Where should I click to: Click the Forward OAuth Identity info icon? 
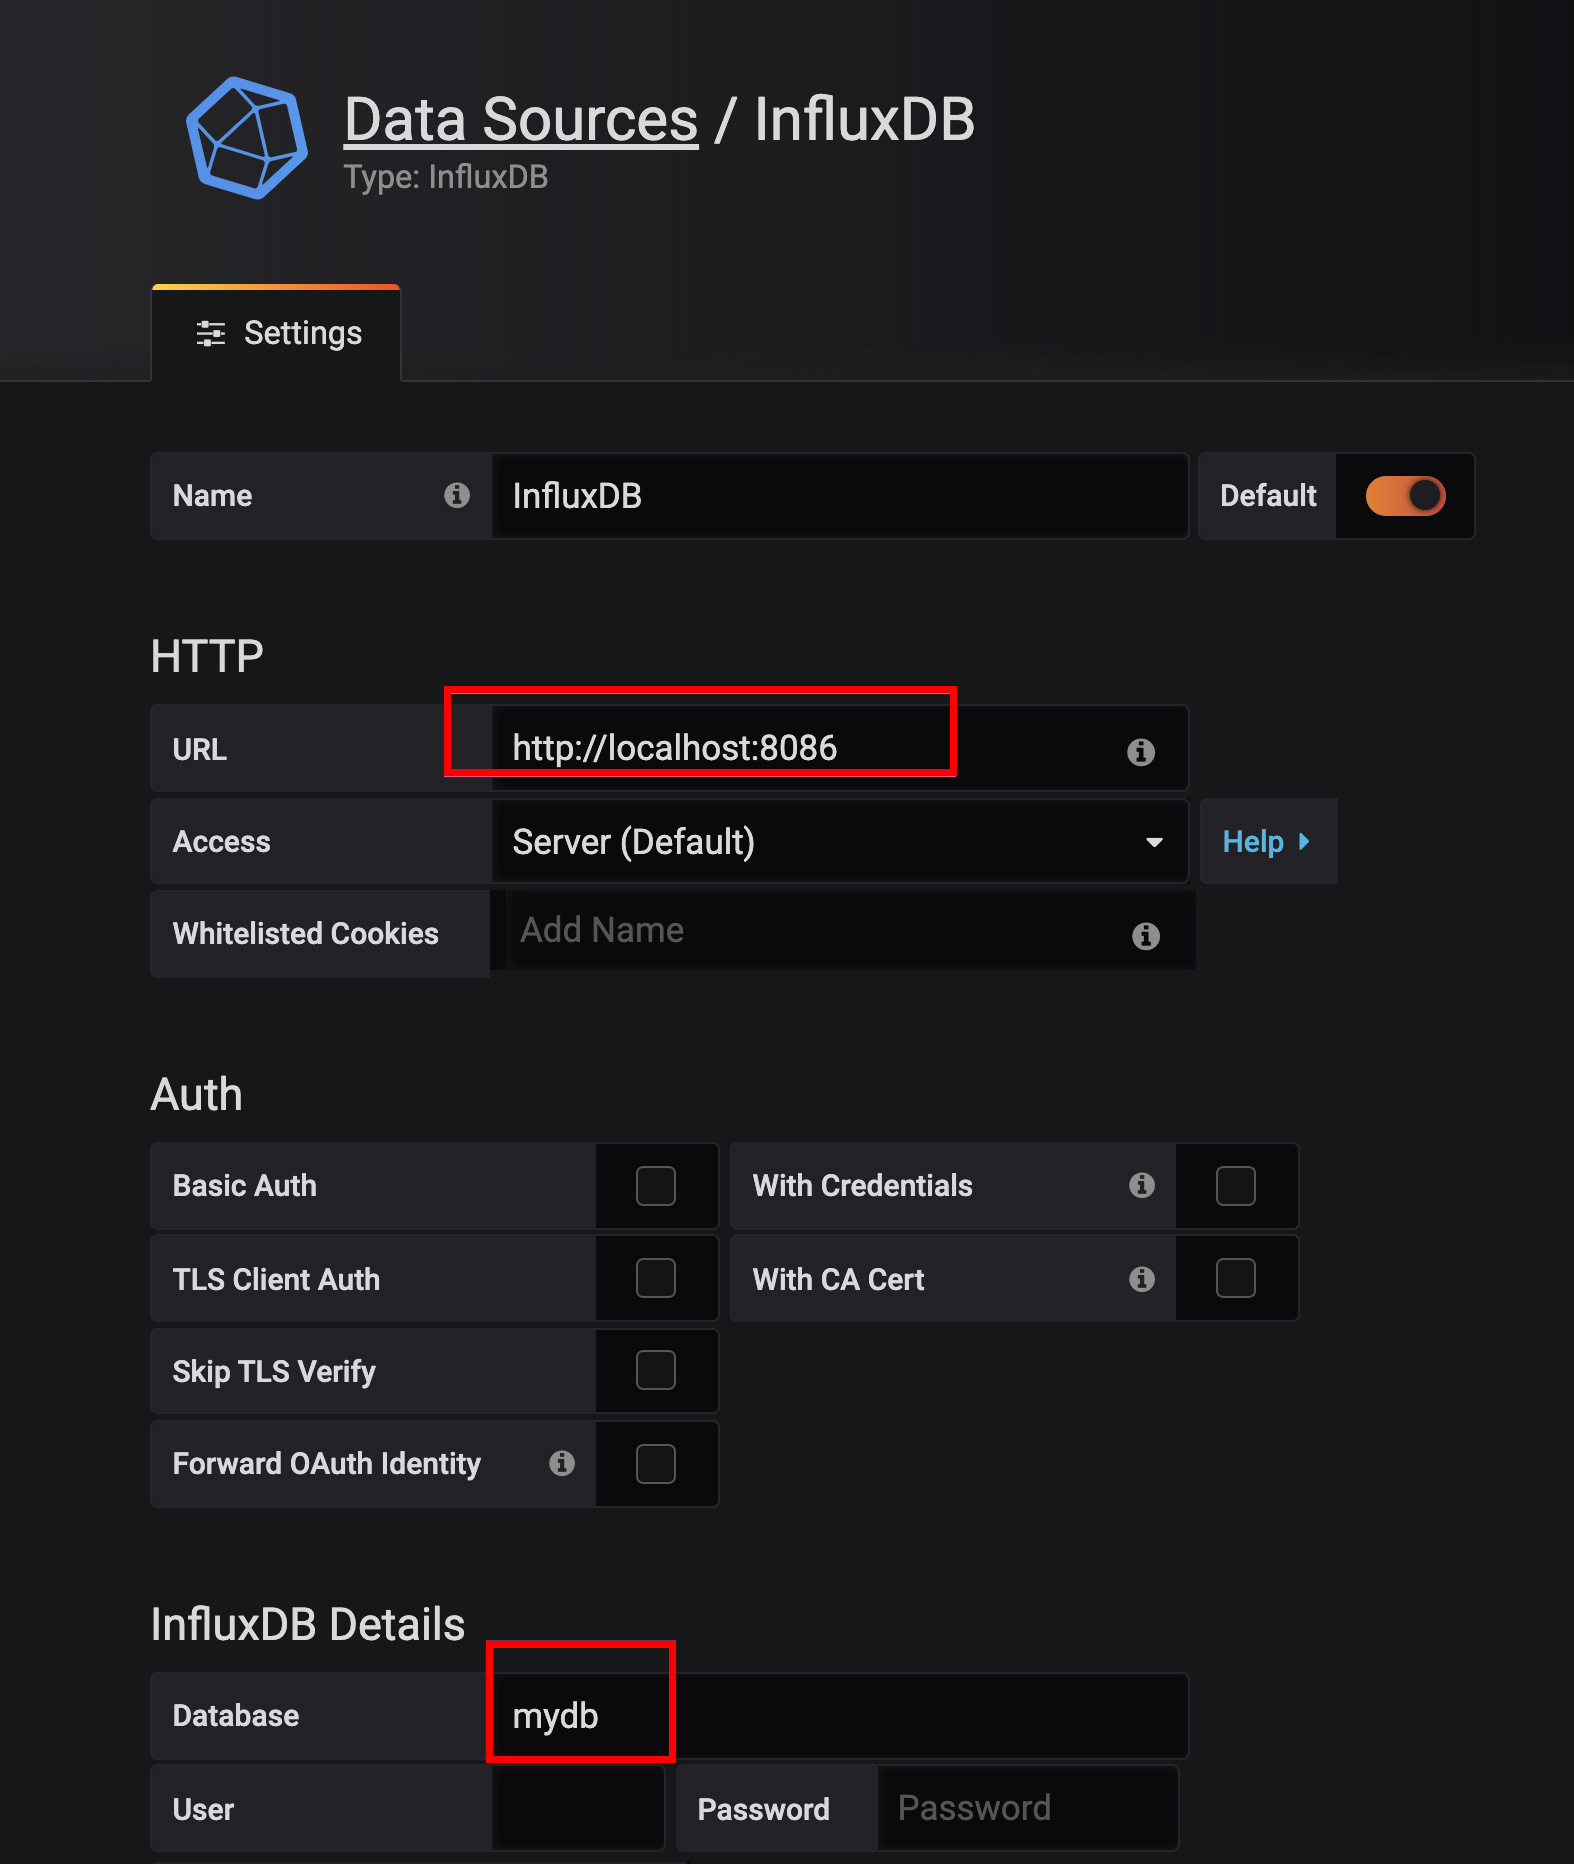pyautogui.click(x=562, y=1463)
